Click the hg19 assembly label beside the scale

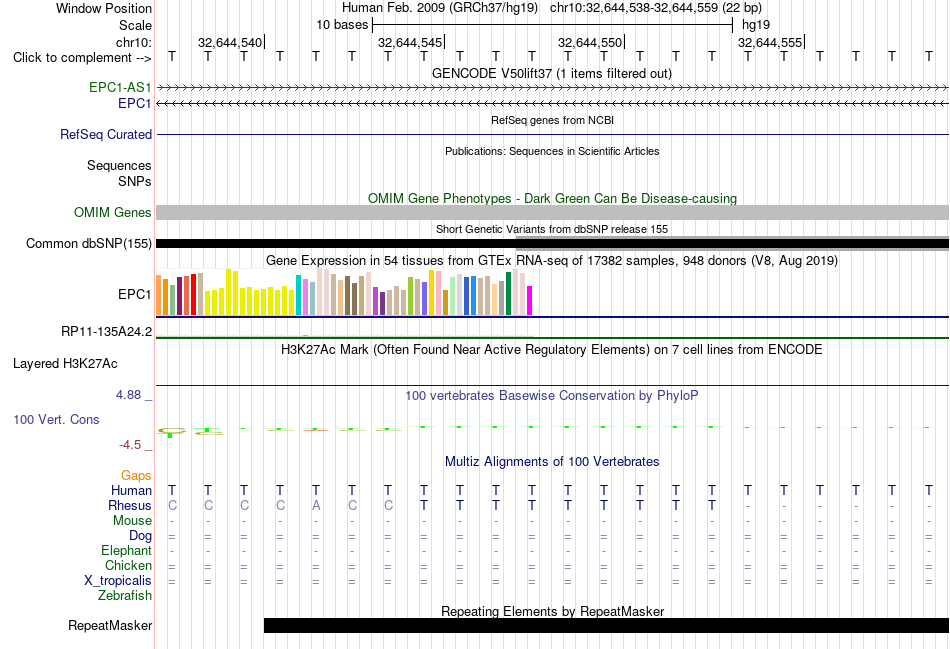[756, 25]
